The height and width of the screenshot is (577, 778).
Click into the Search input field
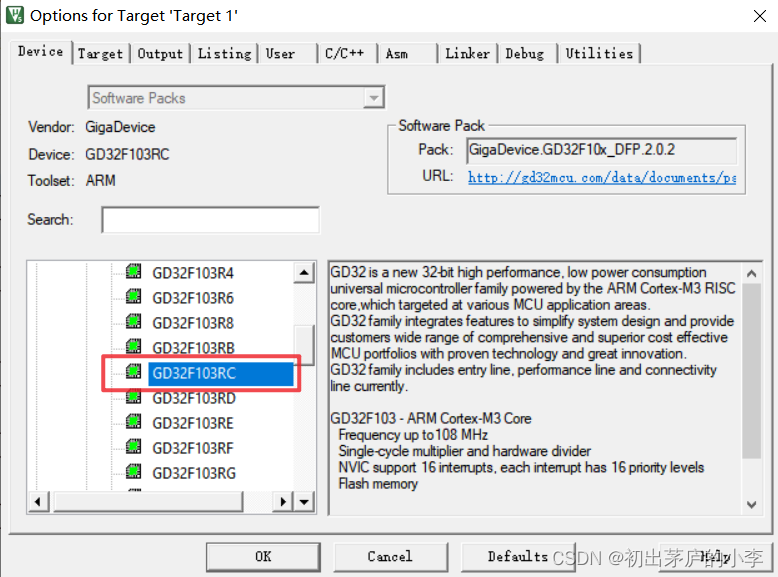pos(210,220)
